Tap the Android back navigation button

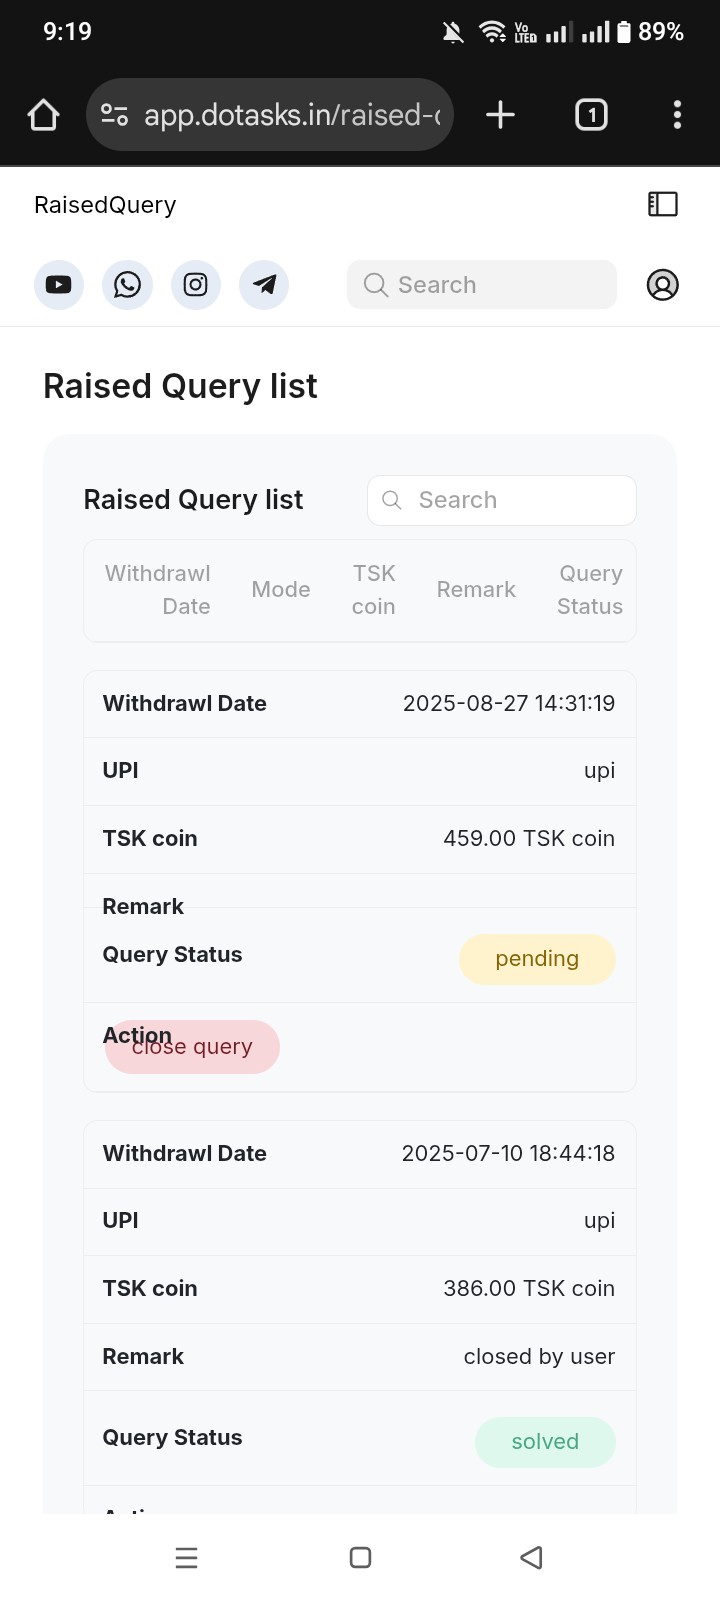pyautogui.click(x=532, y=1557)
